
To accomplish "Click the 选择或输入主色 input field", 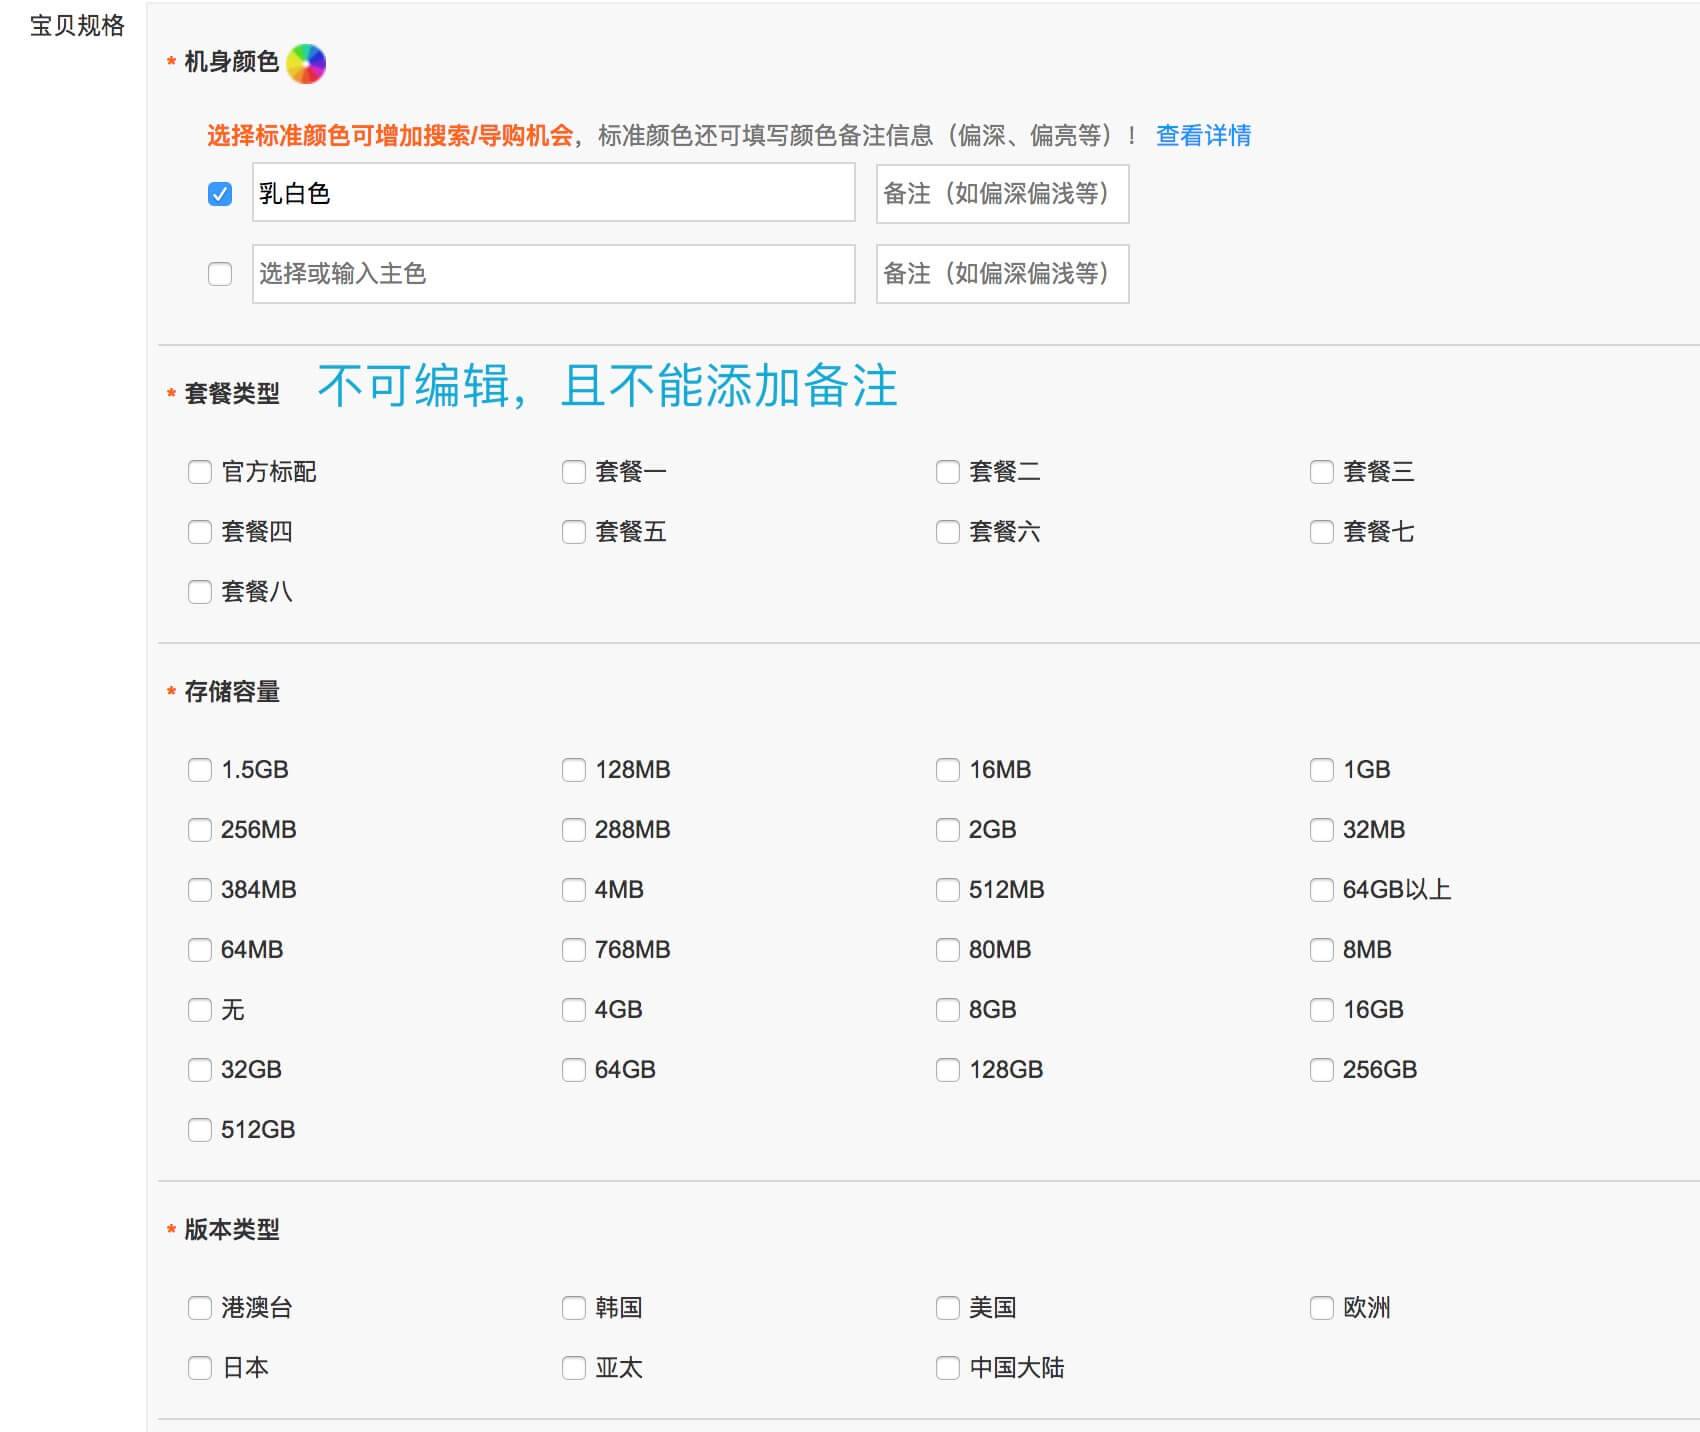I will pos(554,273).
